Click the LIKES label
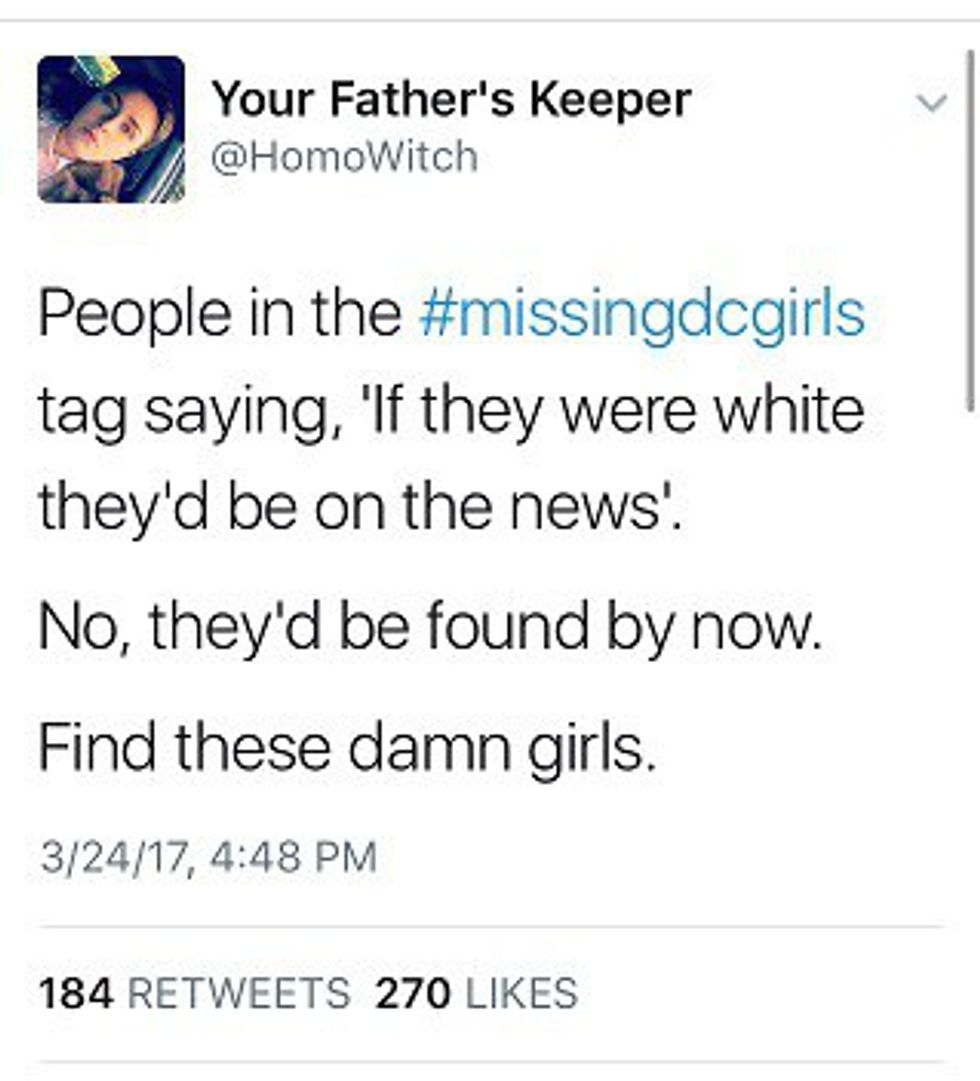The width and height of the screenshot is (980, 1081). point(522,993)
